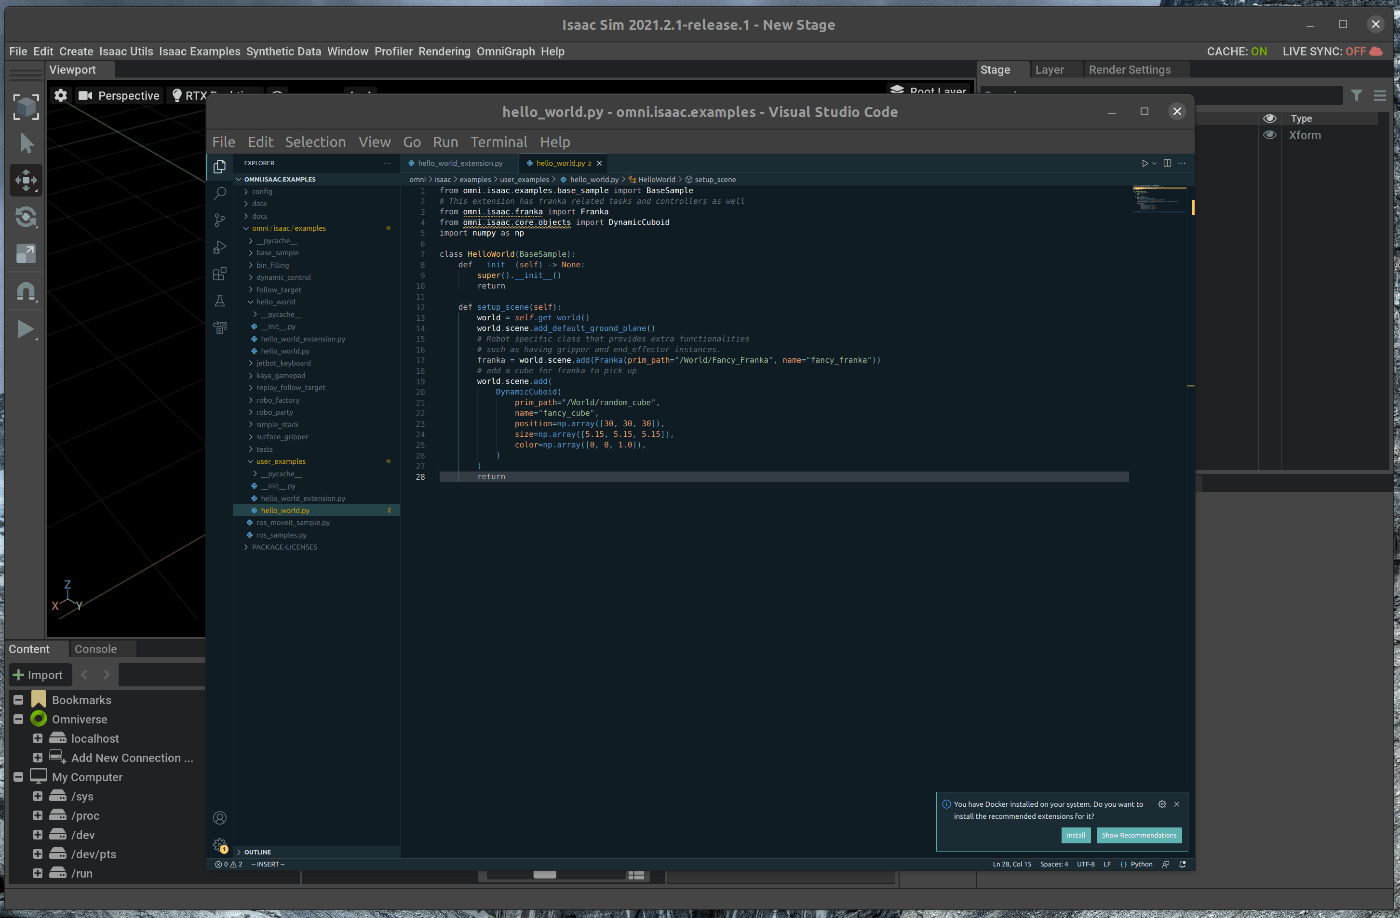Split the VS Code editor right
This screenshot has width=1400, height=918.
(1167, 163)
